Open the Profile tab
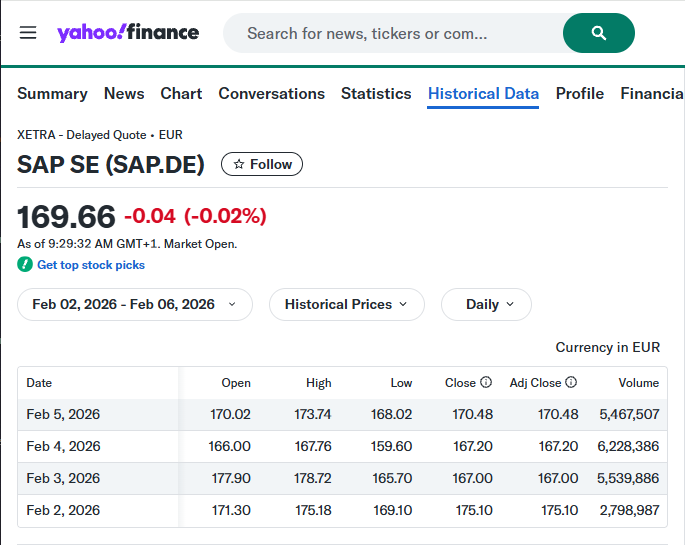The width and height of the screenshot is (685, 545). click(x=580, y=93)
